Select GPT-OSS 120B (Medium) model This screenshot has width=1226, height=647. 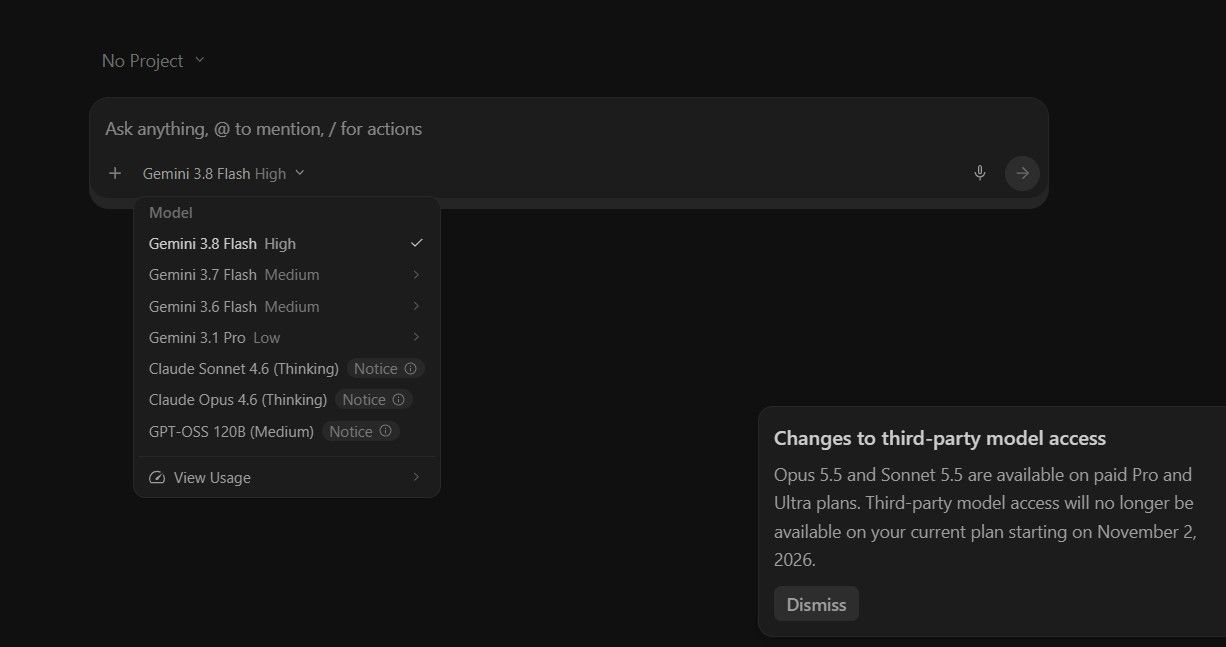point(287,431)
